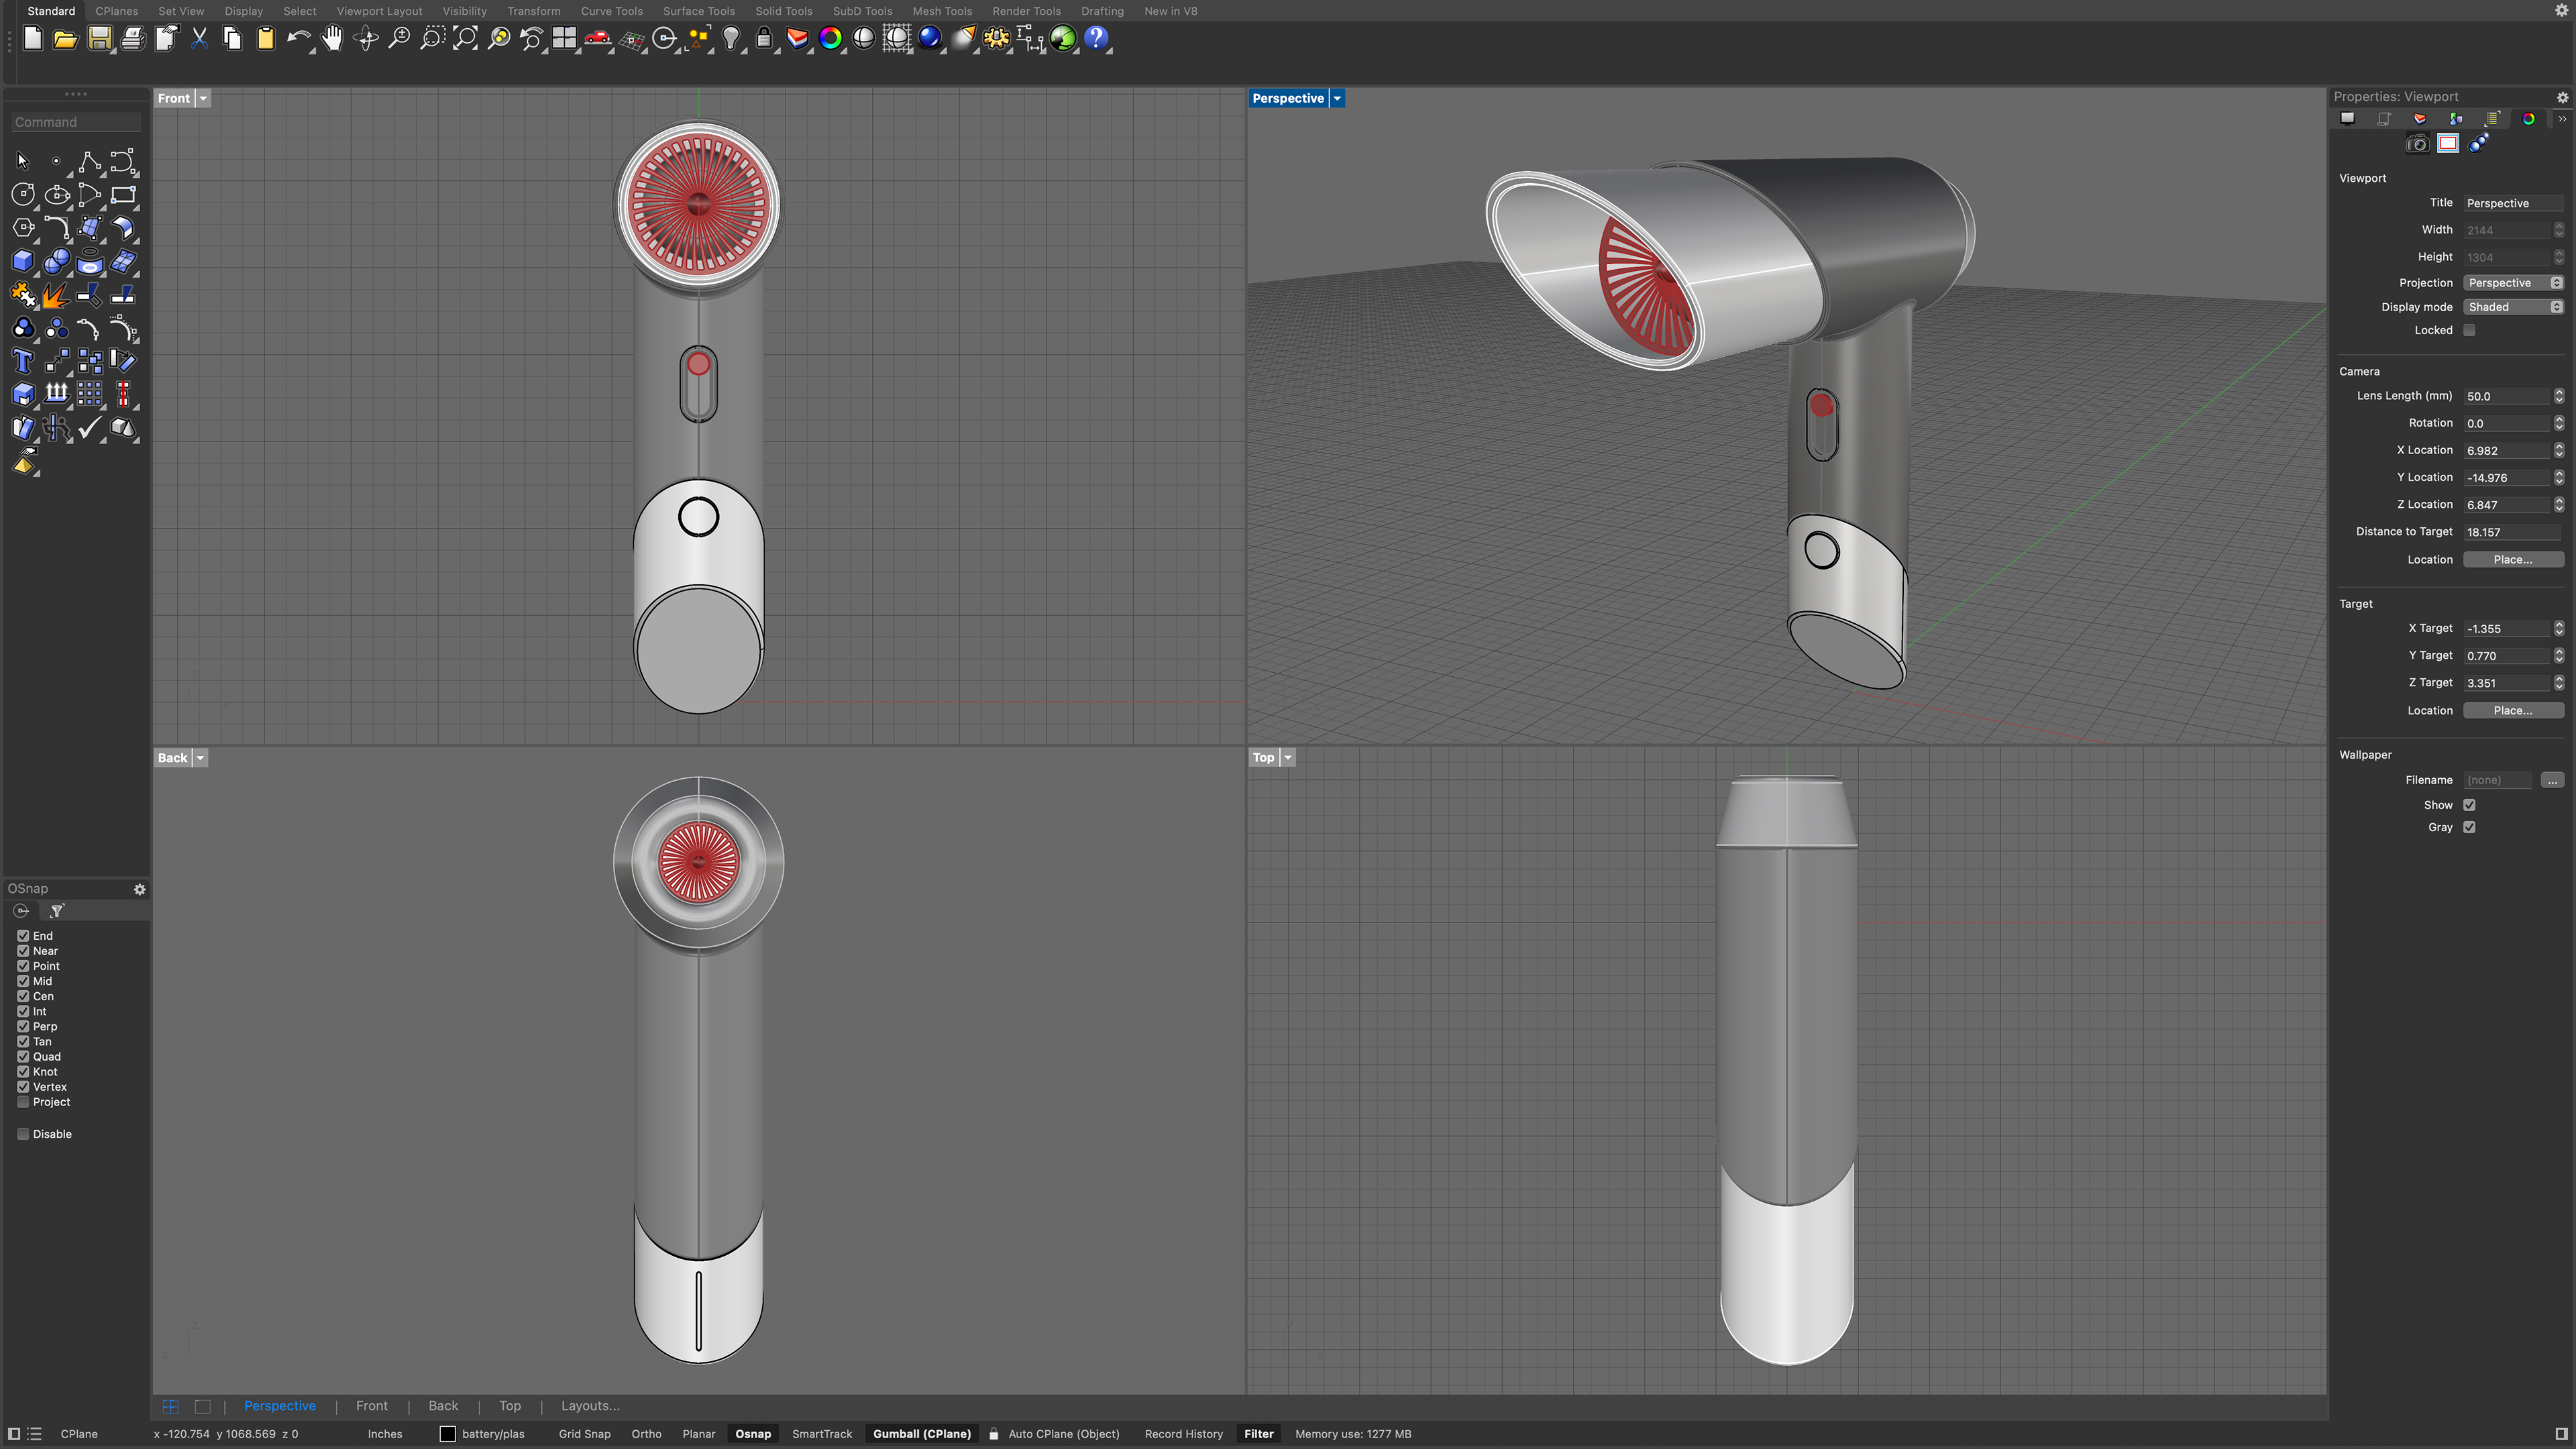Adjust the Z Target stepper
The width and height of the screenshot is (2576, 1449).
2558,683
